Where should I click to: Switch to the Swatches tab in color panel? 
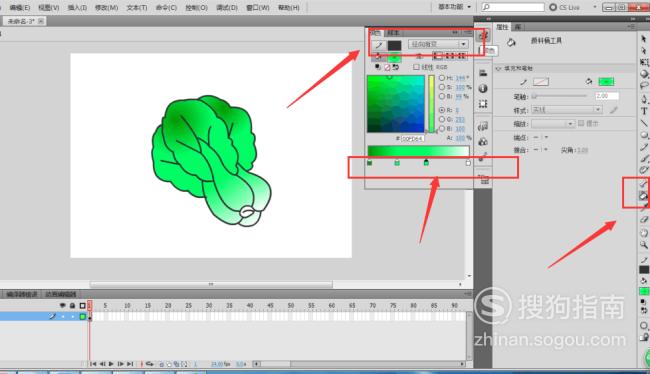[393, 32]
